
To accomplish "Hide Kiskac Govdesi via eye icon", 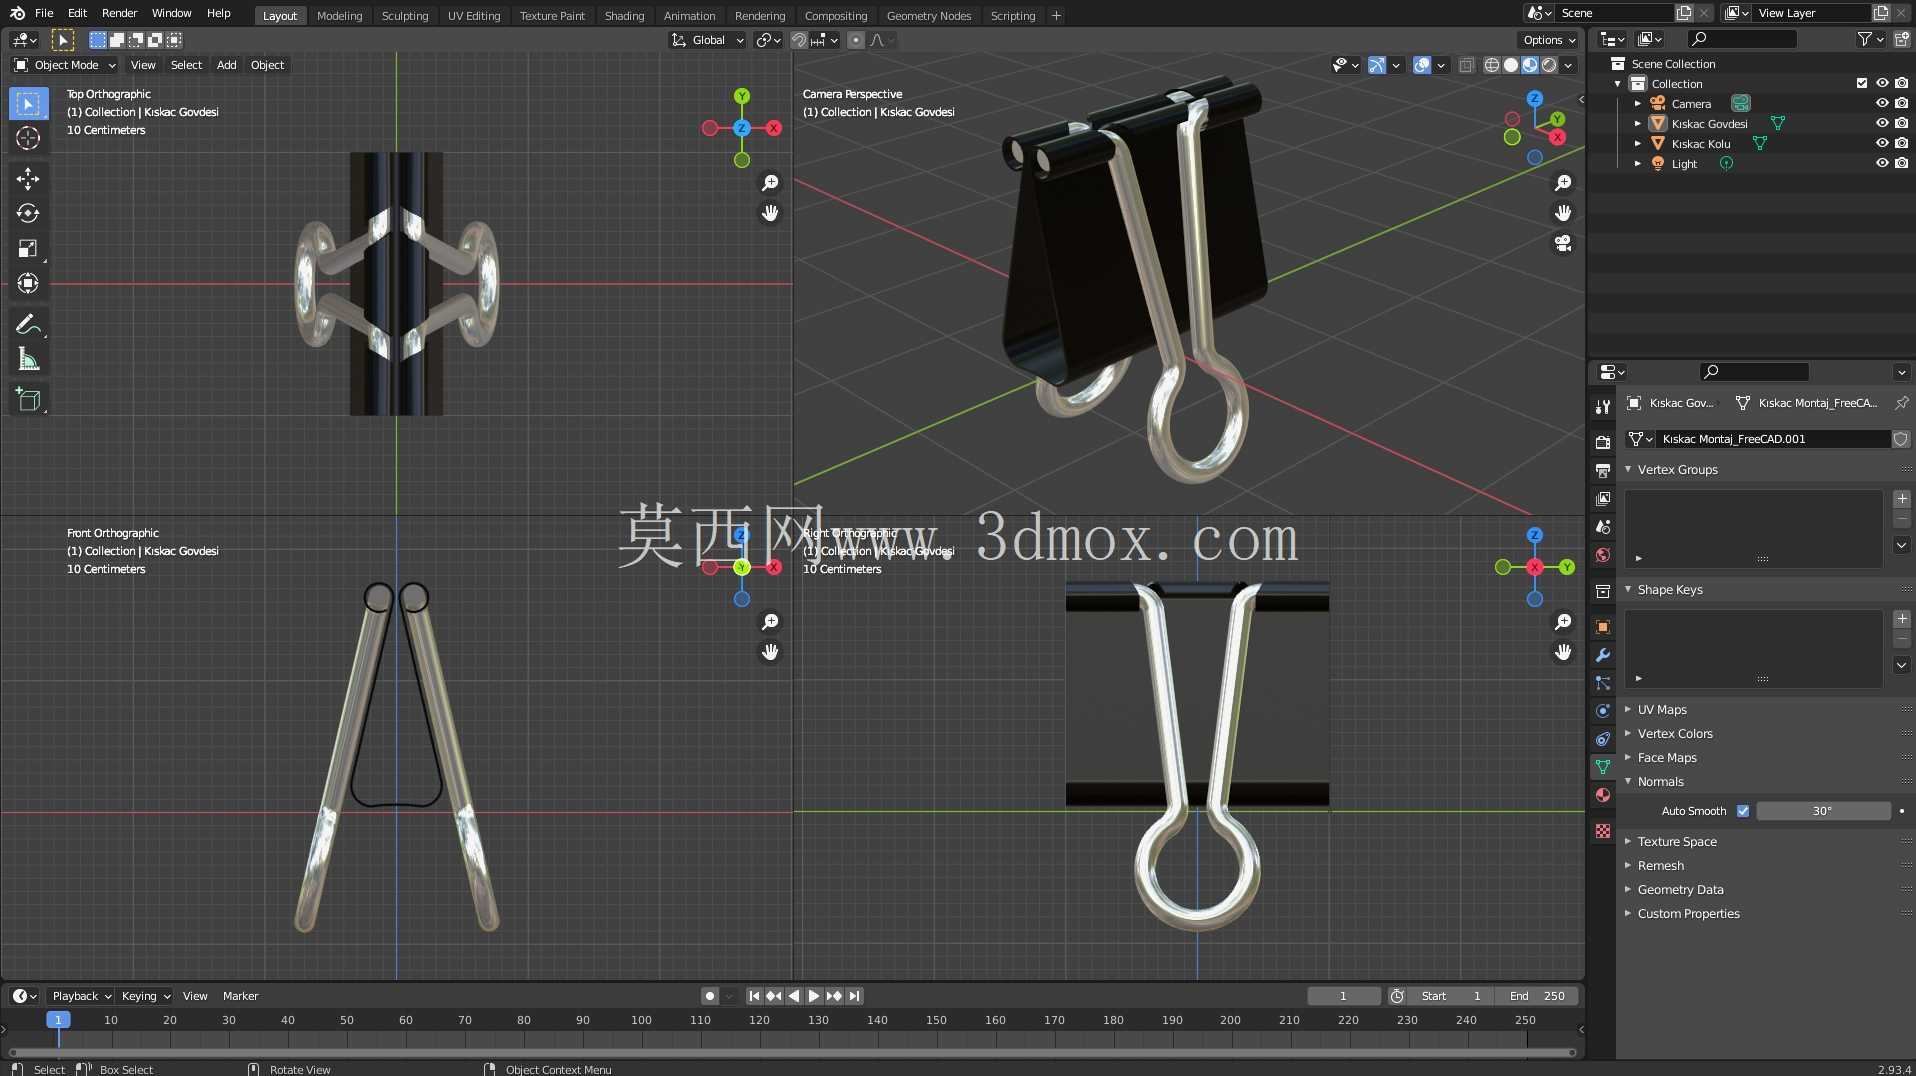I will [x=1881, y=123].
